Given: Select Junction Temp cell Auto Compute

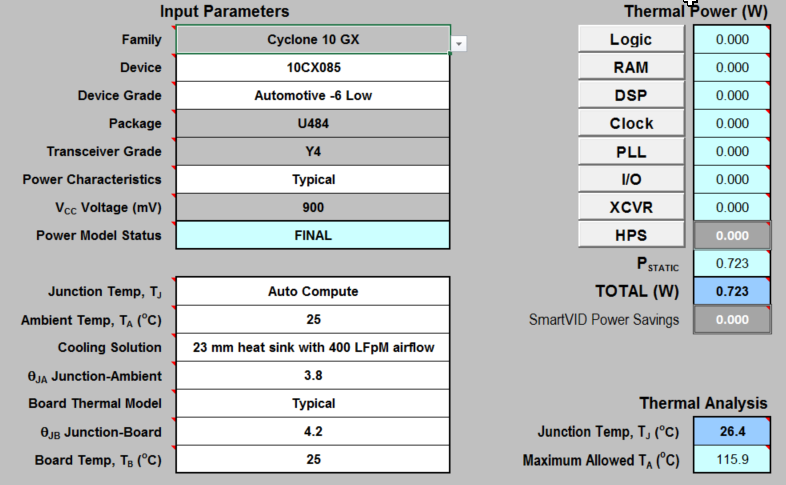Looking at the screenshot, I should coord(313,292).
